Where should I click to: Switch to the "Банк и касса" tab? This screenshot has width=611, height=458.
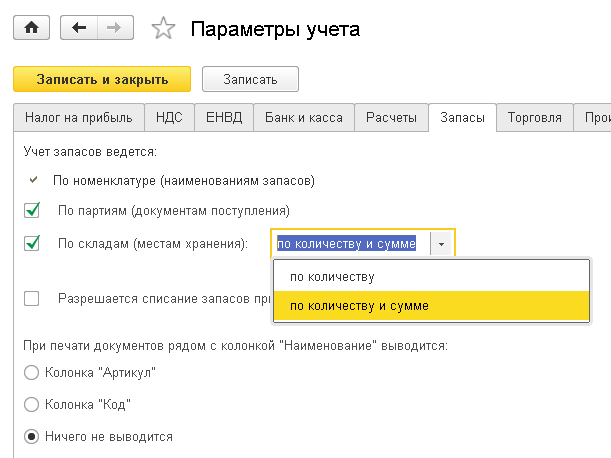coord(304,117)
